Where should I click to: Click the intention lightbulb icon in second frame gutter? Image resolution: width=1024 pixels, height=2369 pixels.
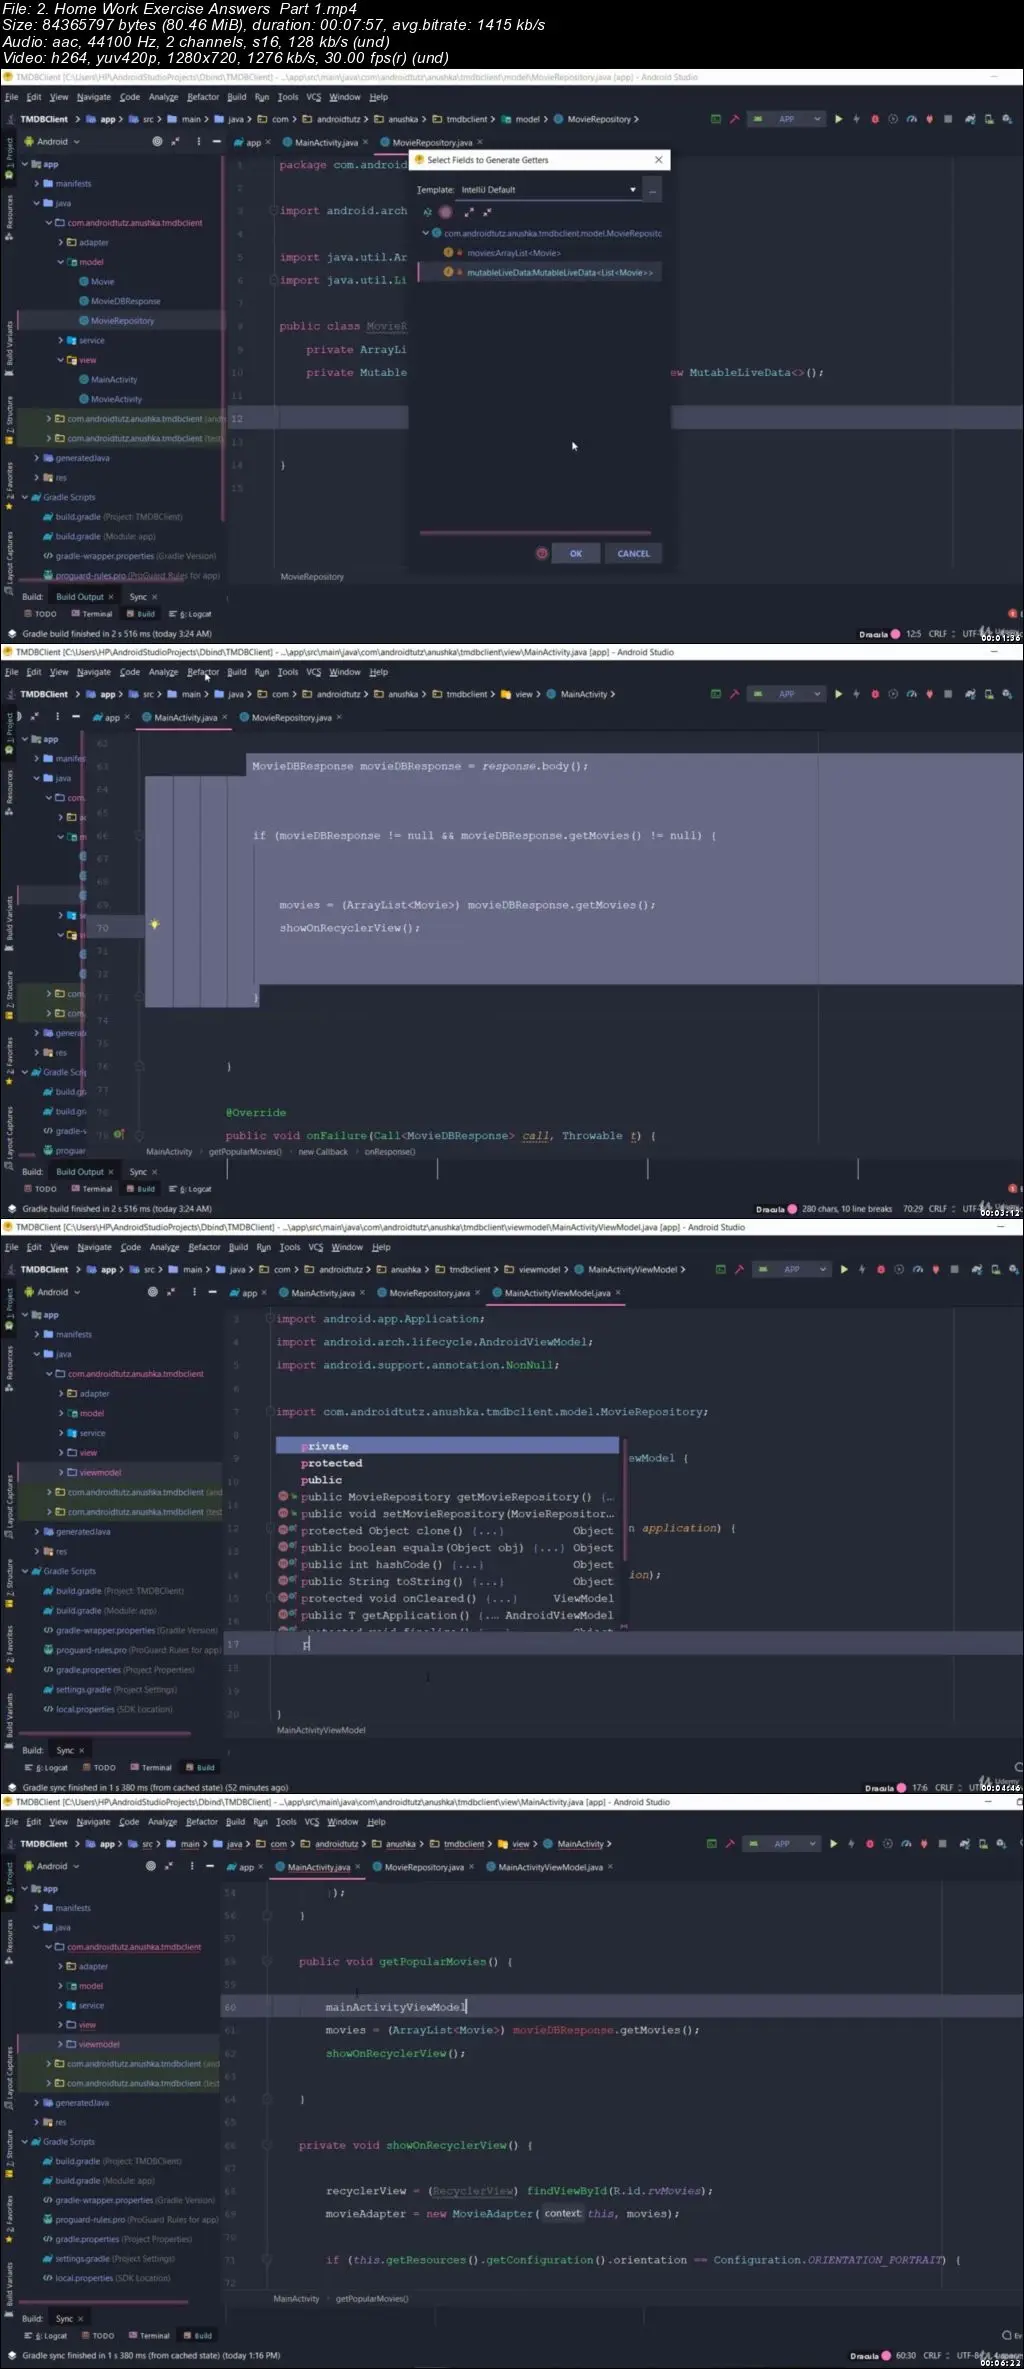pos(154,924)
